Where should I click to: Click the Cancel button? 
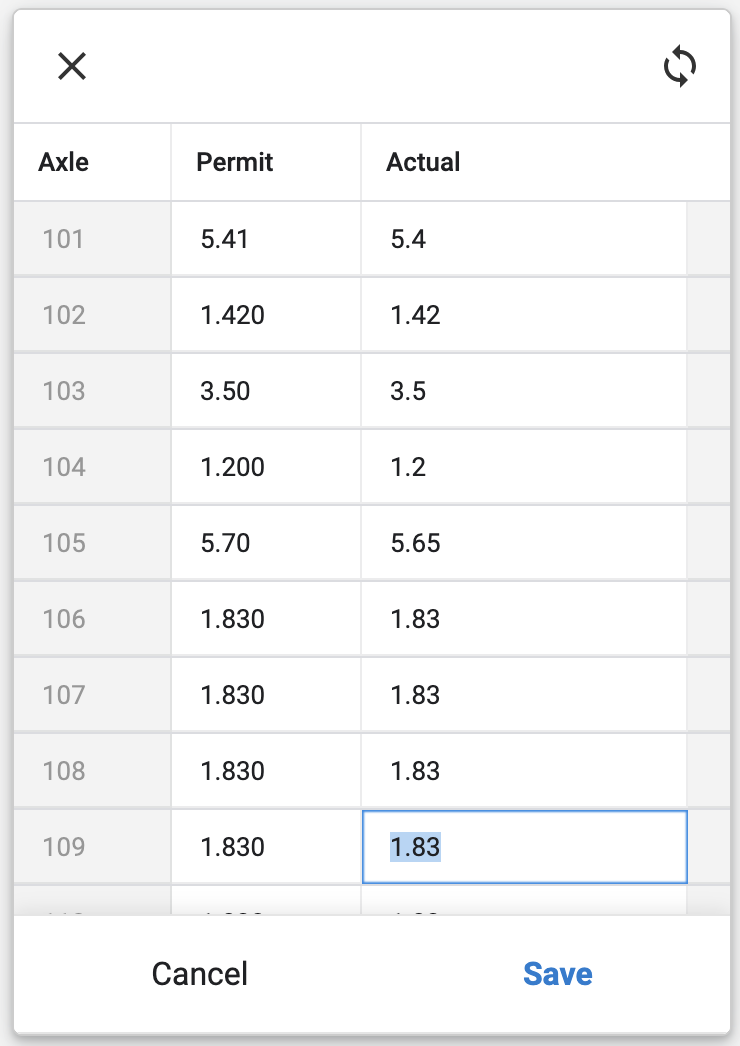tap(200, 974)
